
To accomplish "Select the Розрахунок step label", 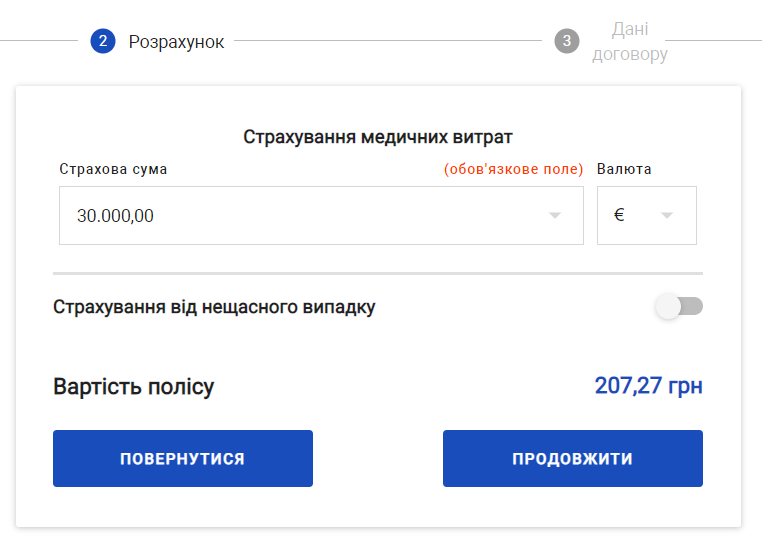I will pyautogui.click(x=176, y=42).
